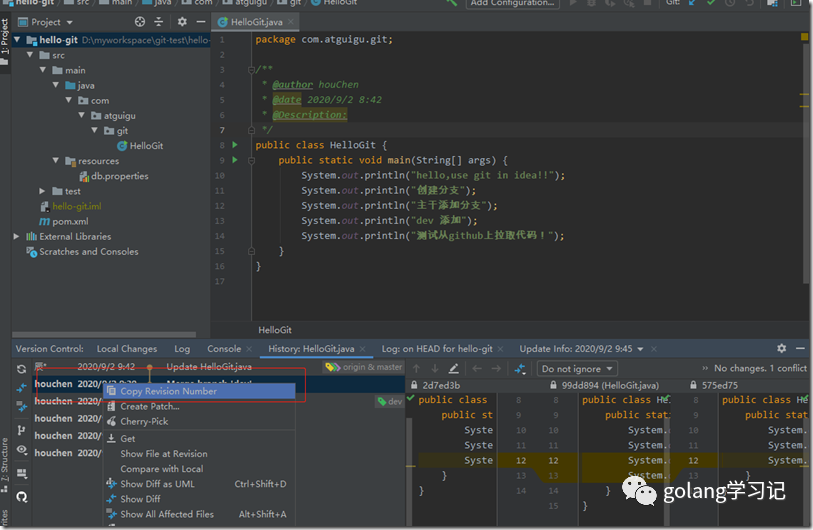Open Version Control panel settings gear
Viewport: 813px width, 530px height.
click(781, 348)
